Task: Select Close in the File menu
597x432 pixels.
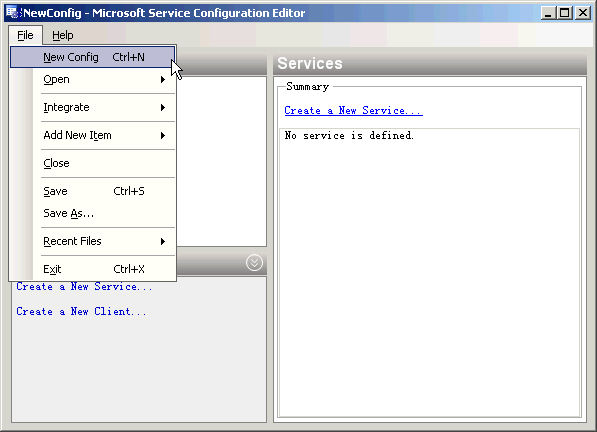Action: pyautogui.click(x=93, y=163)
